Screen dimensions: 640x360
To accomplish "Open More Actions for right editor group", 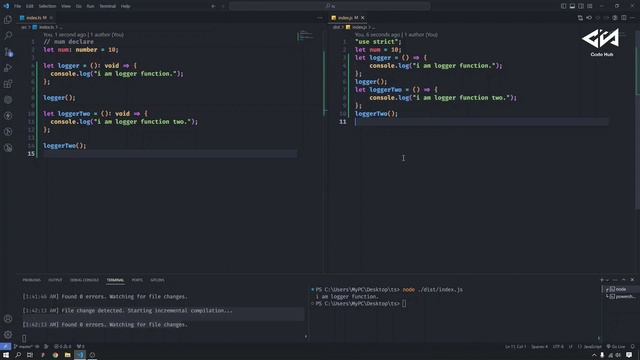I will [632, 18].
